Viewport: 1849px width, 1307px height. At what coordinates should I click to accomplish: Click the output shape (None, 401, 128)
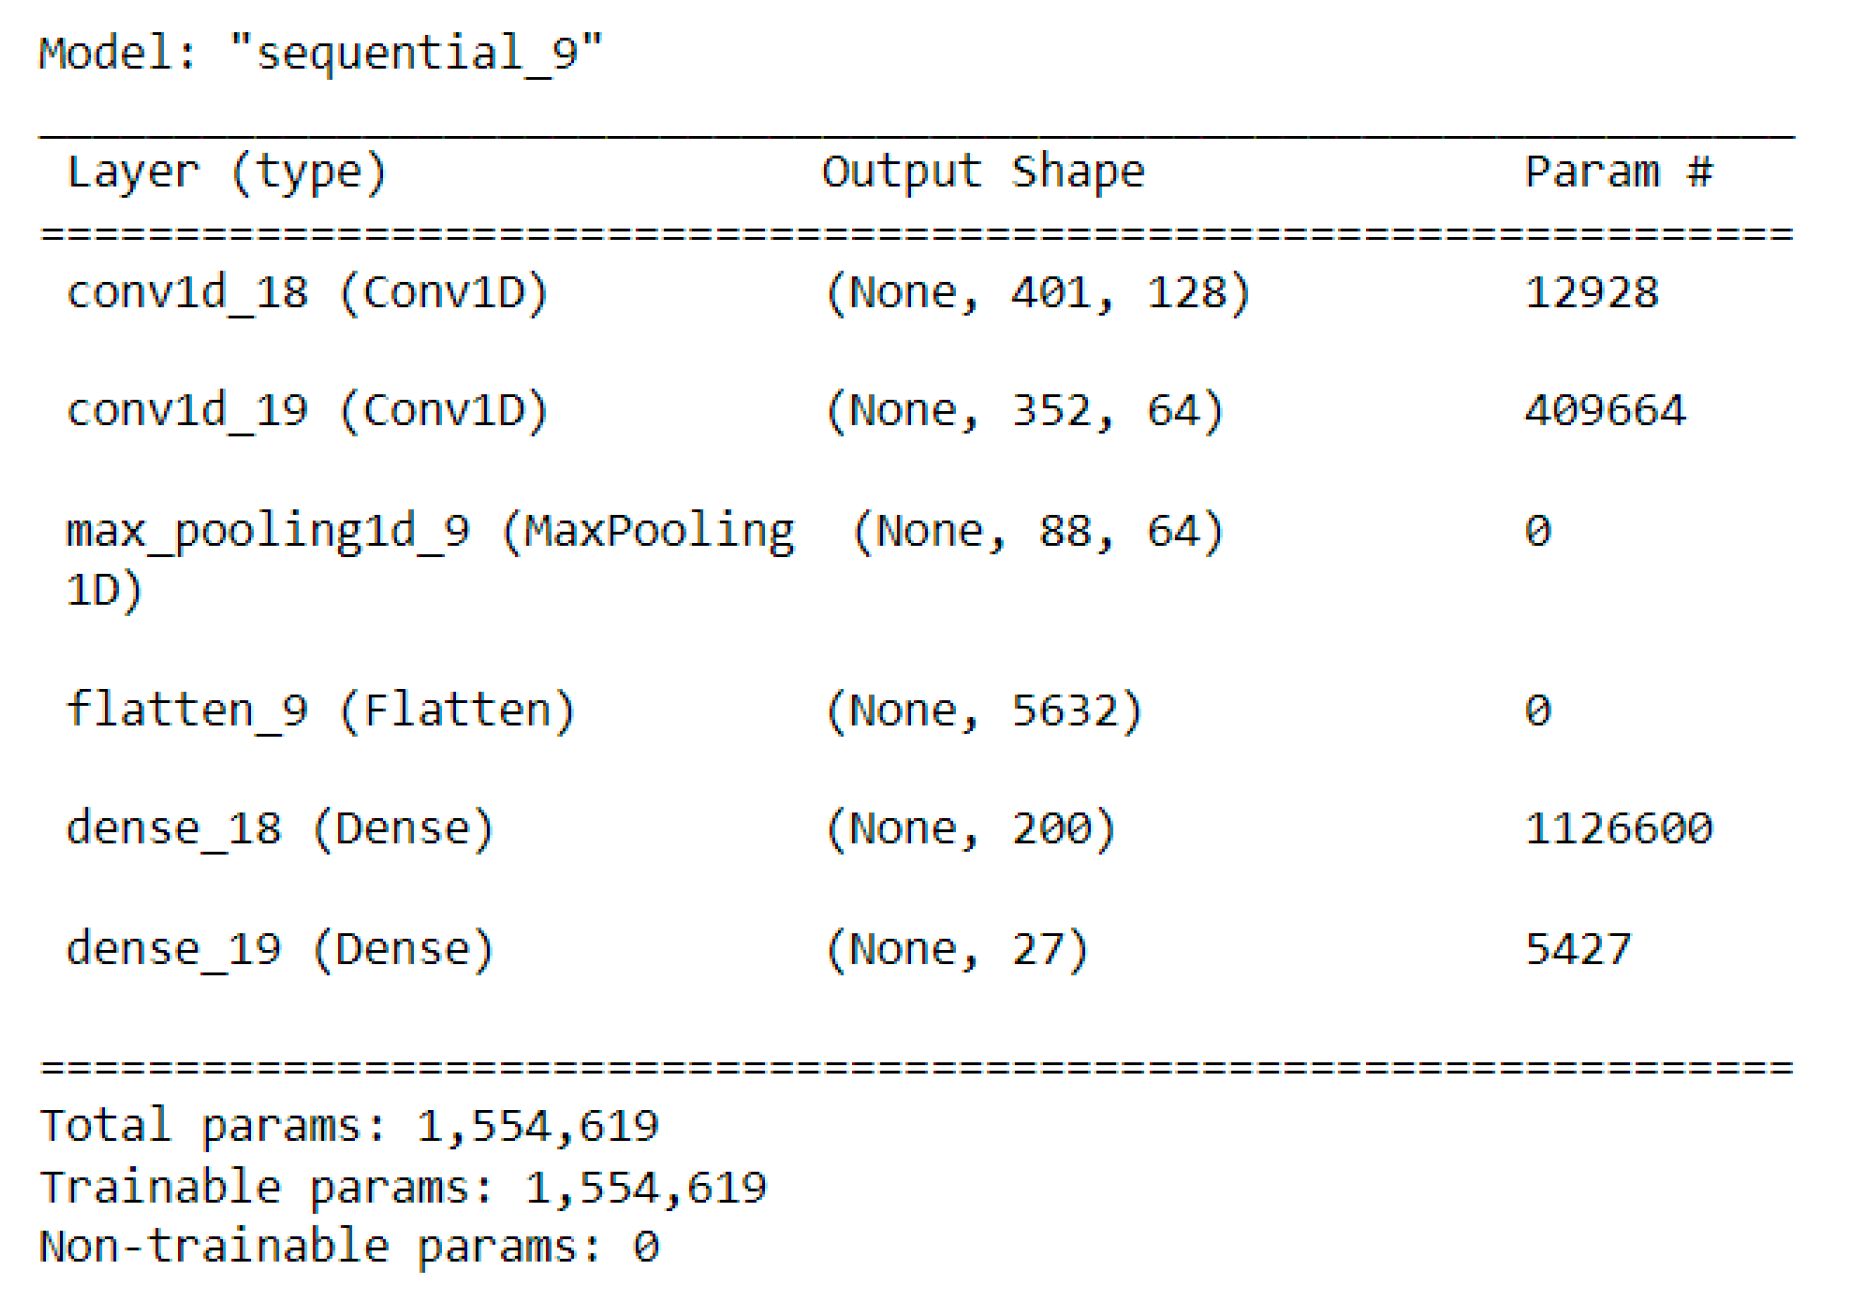[x=1037, y=293]
